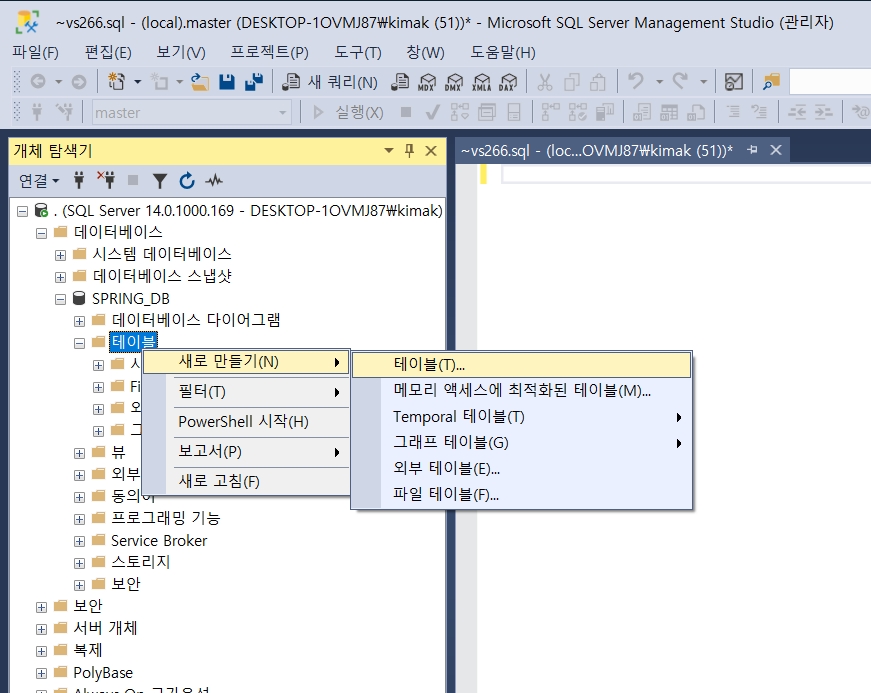Click the Undo arrow icon
The height and width of the screenshot is (693, 871).
636,81
